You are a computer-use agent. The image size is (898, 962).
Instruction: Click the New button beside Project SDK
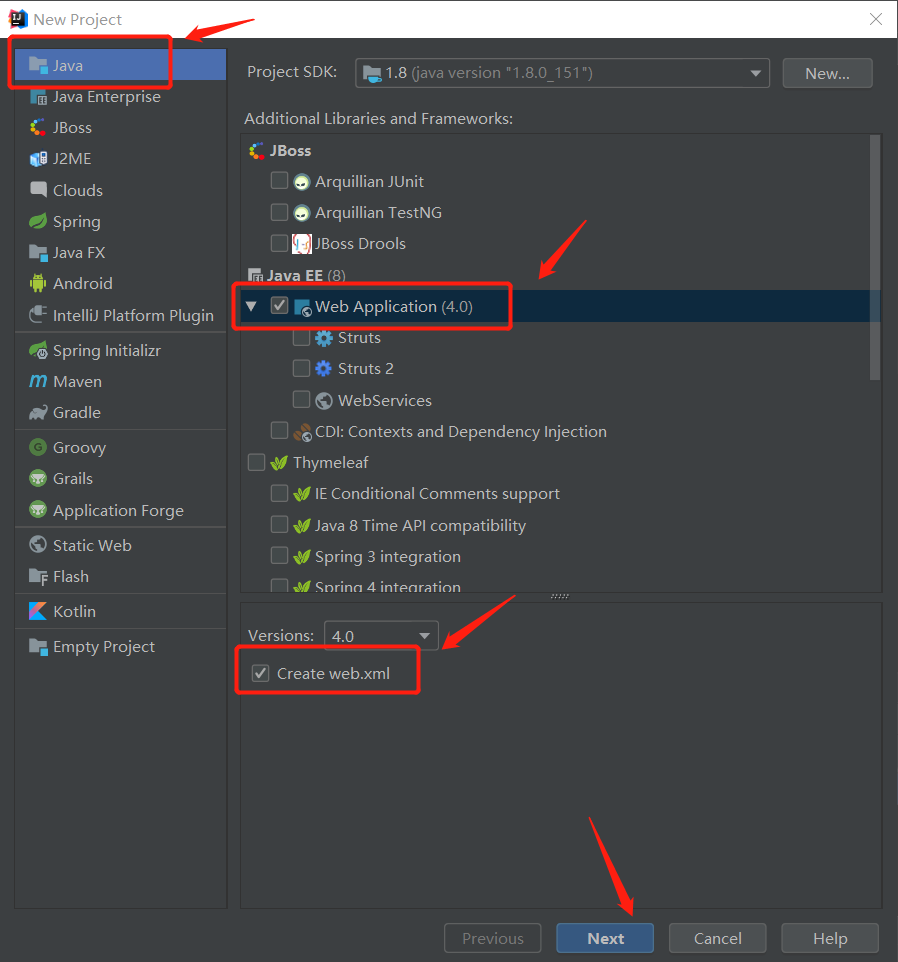point(827,72)
